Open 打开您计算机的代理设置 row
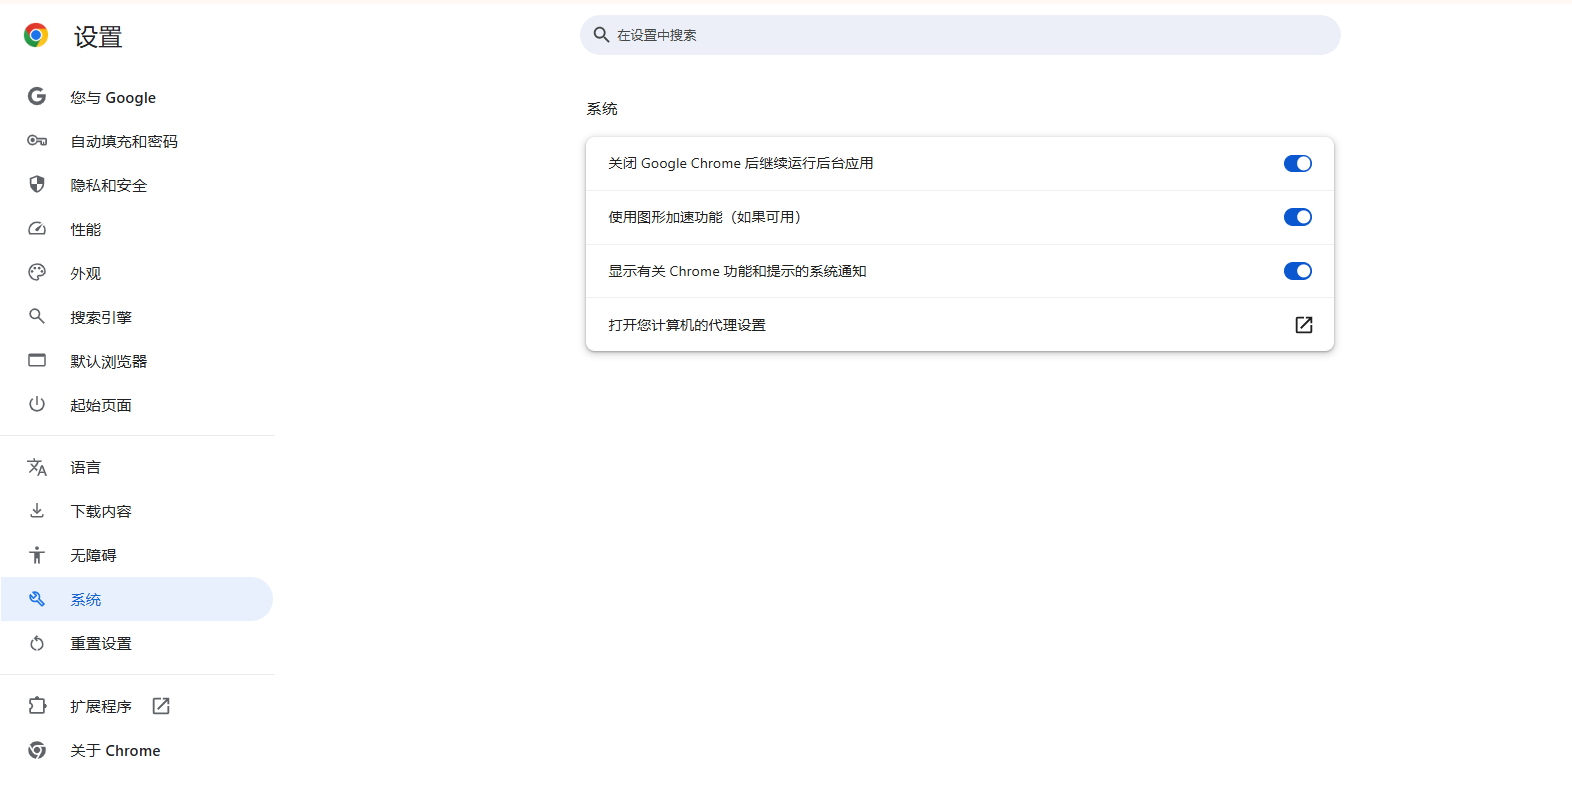1572x810 pixels. [x=960, y=325]
